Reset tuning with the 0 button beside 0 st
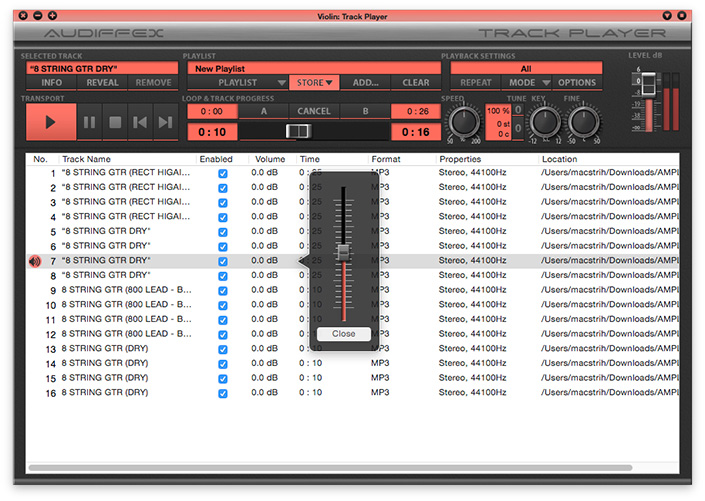 tap(518, 129)
